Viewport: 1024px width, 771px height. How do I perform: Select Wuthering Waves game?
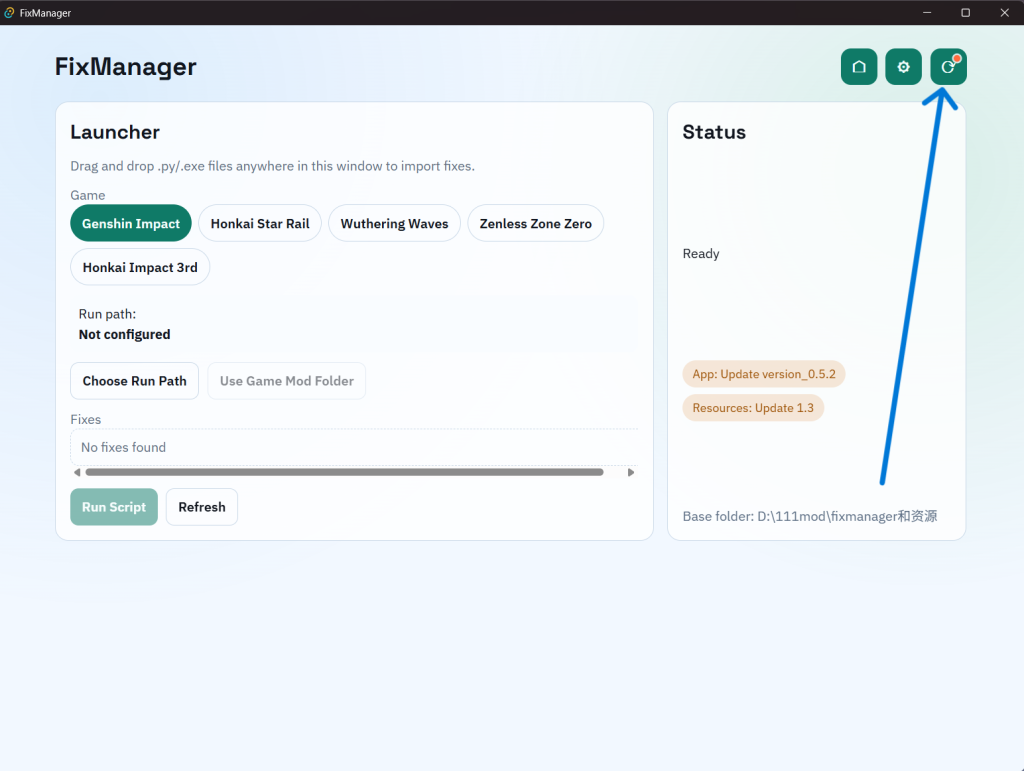pos(394,223)
